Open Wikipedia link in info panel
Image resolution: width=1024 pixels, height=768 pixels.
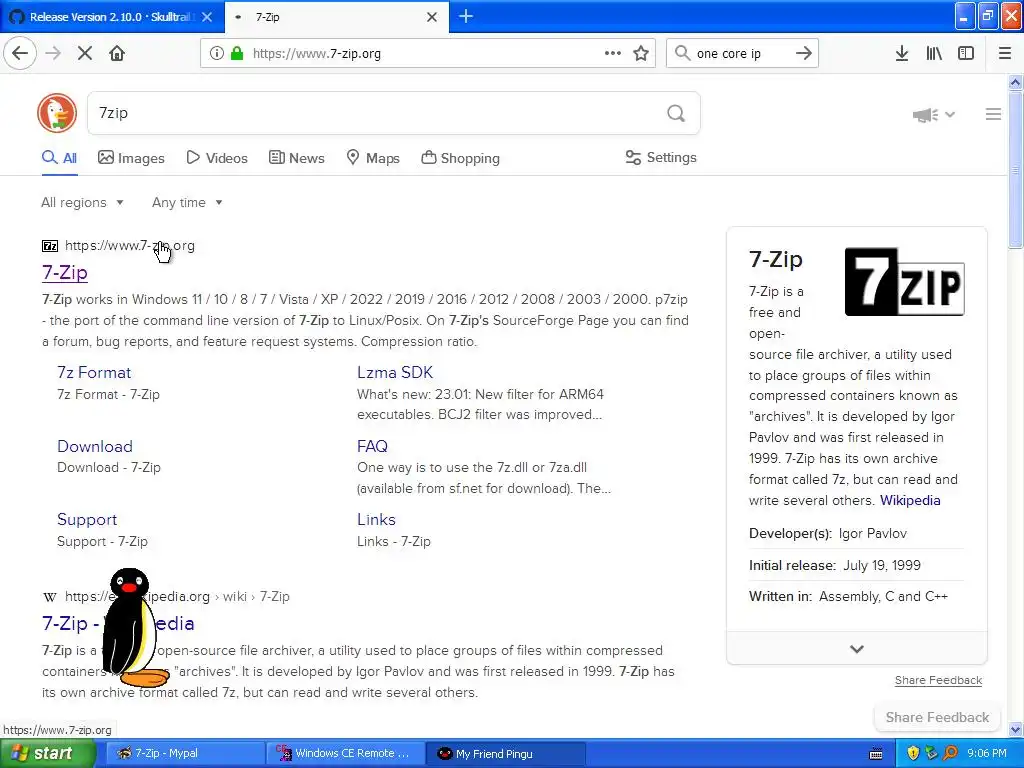[910, 500]
